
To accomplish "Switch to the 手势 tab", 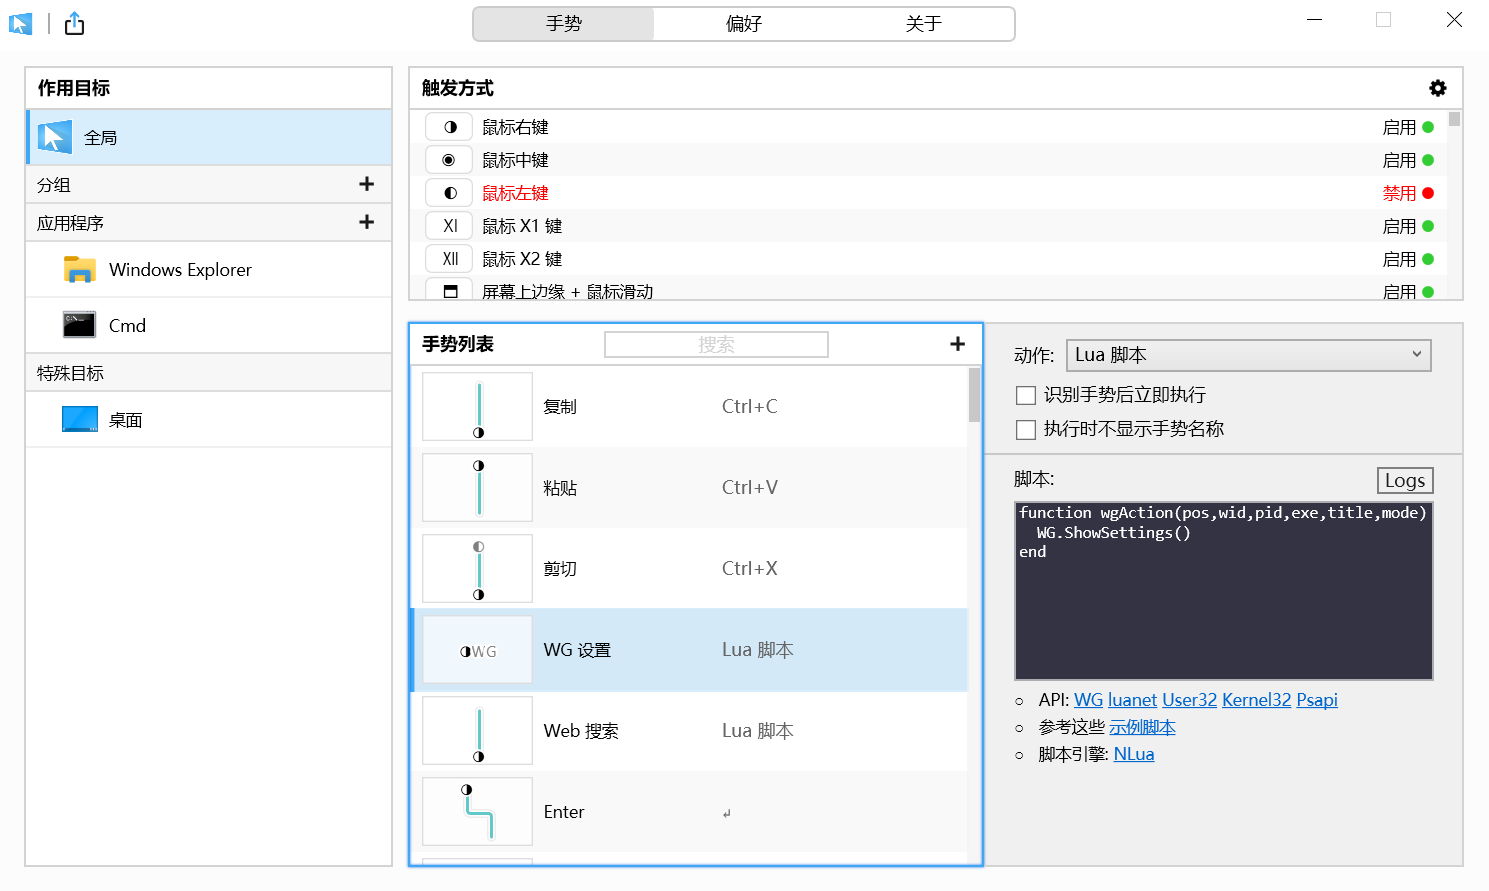I will [x=564, y=24].
